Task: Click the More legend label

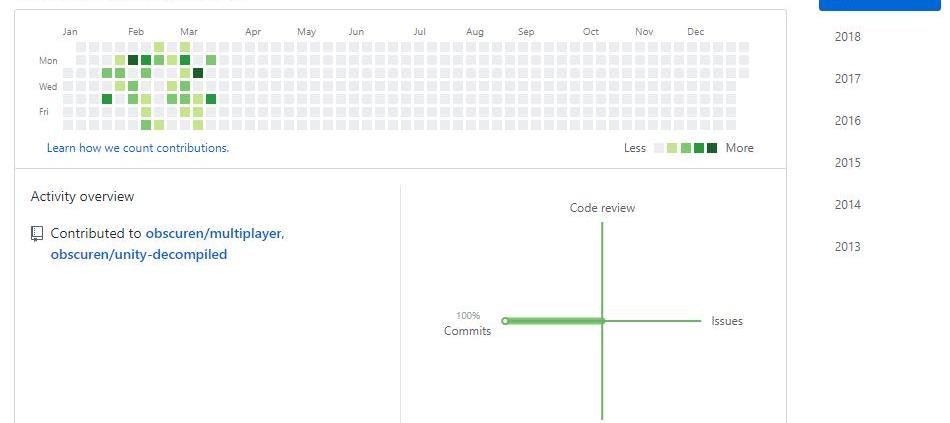Action: [x=740, y=148]
